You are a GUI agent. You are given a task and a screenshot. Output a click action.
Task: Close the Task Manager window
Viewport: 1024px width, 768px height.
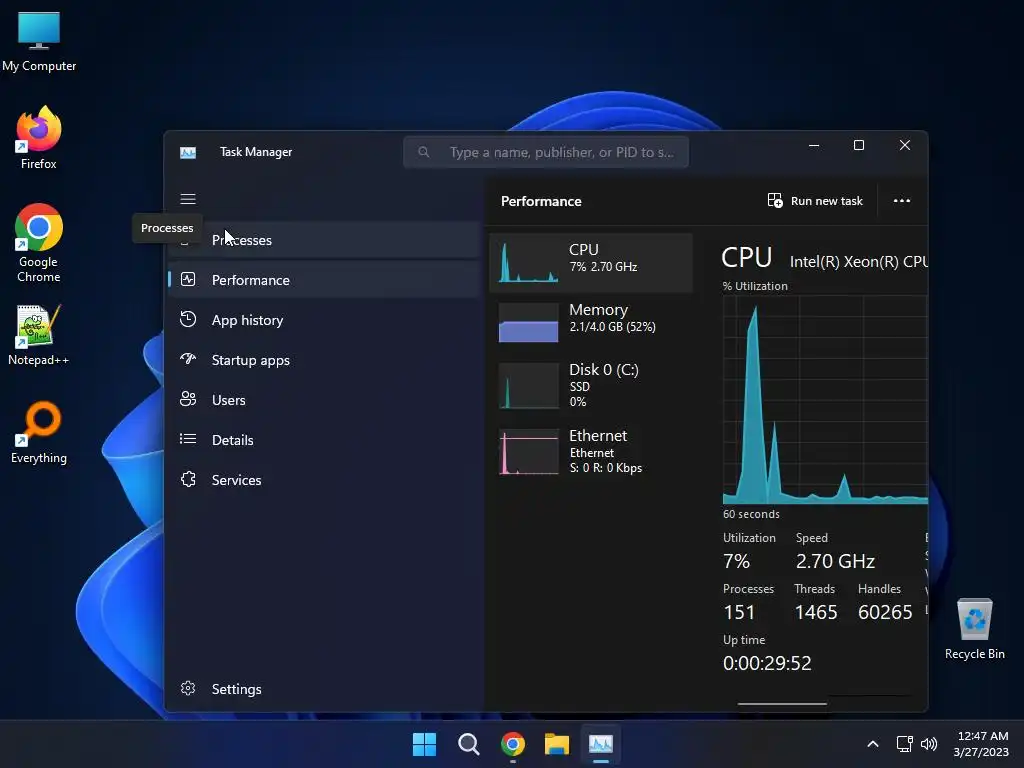point(904,145)
